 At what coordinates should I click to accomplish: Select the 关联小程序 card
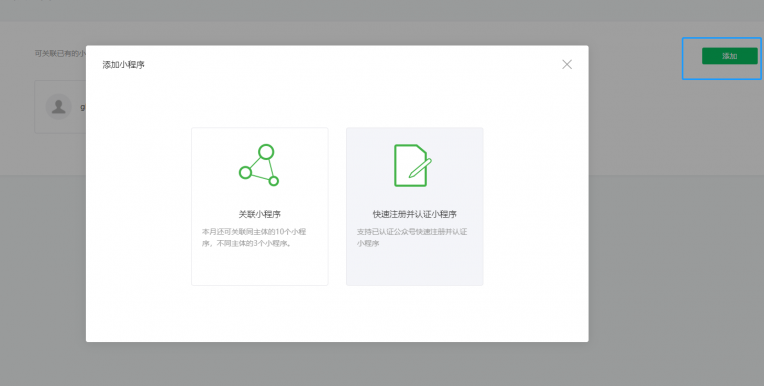click(260, 207)
